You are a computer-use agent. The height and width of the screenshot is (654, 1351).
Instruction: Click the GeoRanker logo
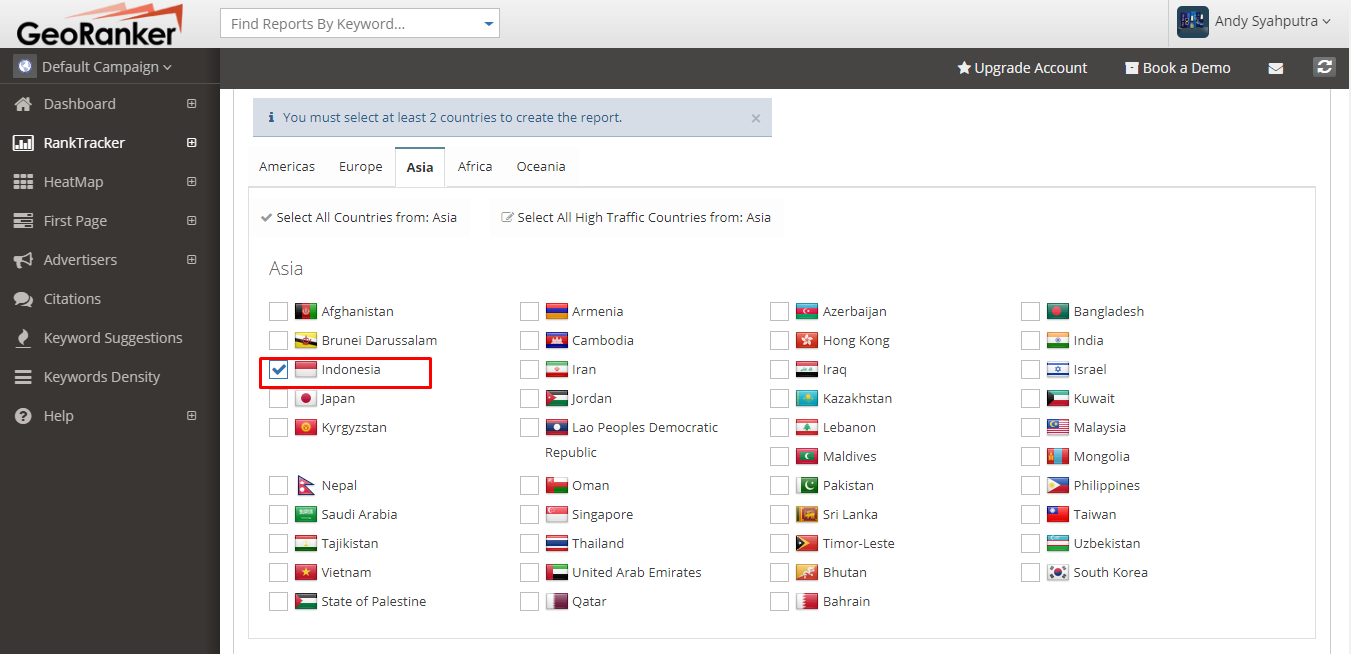pyautogui.click(x=101, y=24)
